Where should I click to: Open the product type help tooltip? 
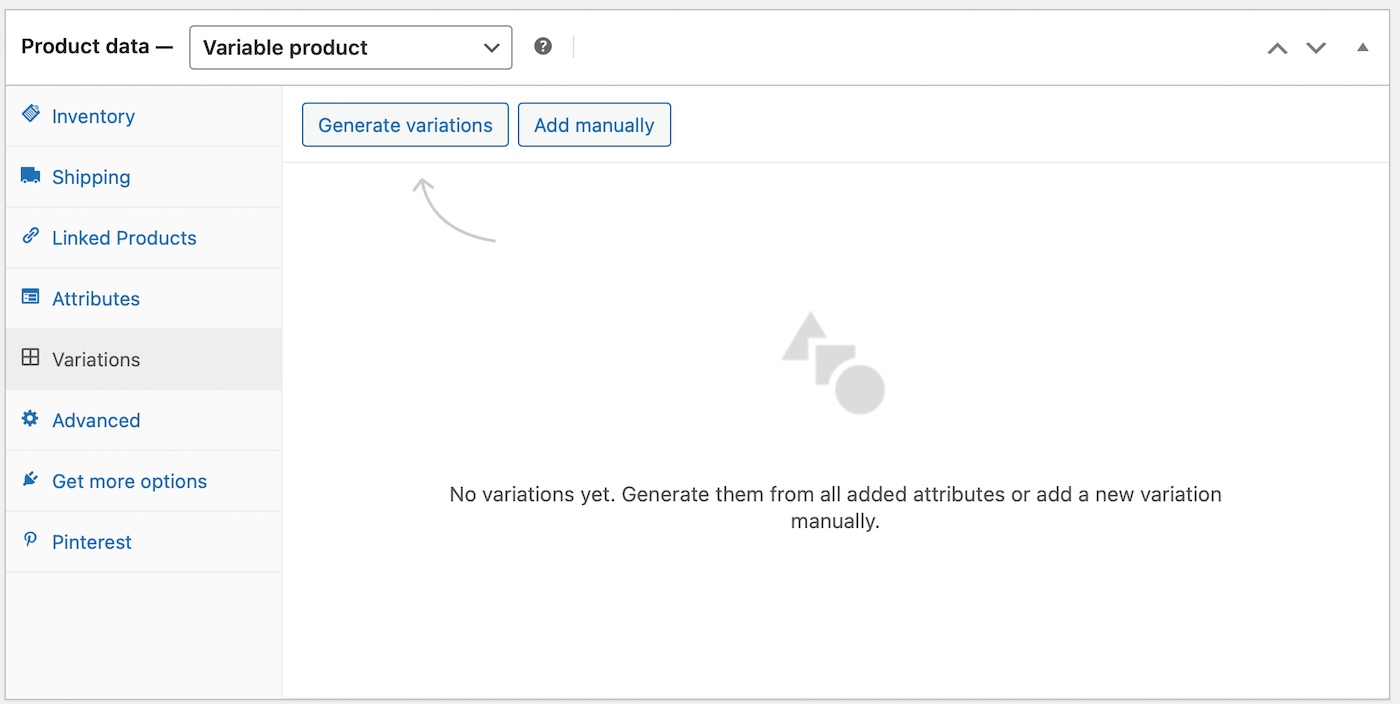point(542,45)
